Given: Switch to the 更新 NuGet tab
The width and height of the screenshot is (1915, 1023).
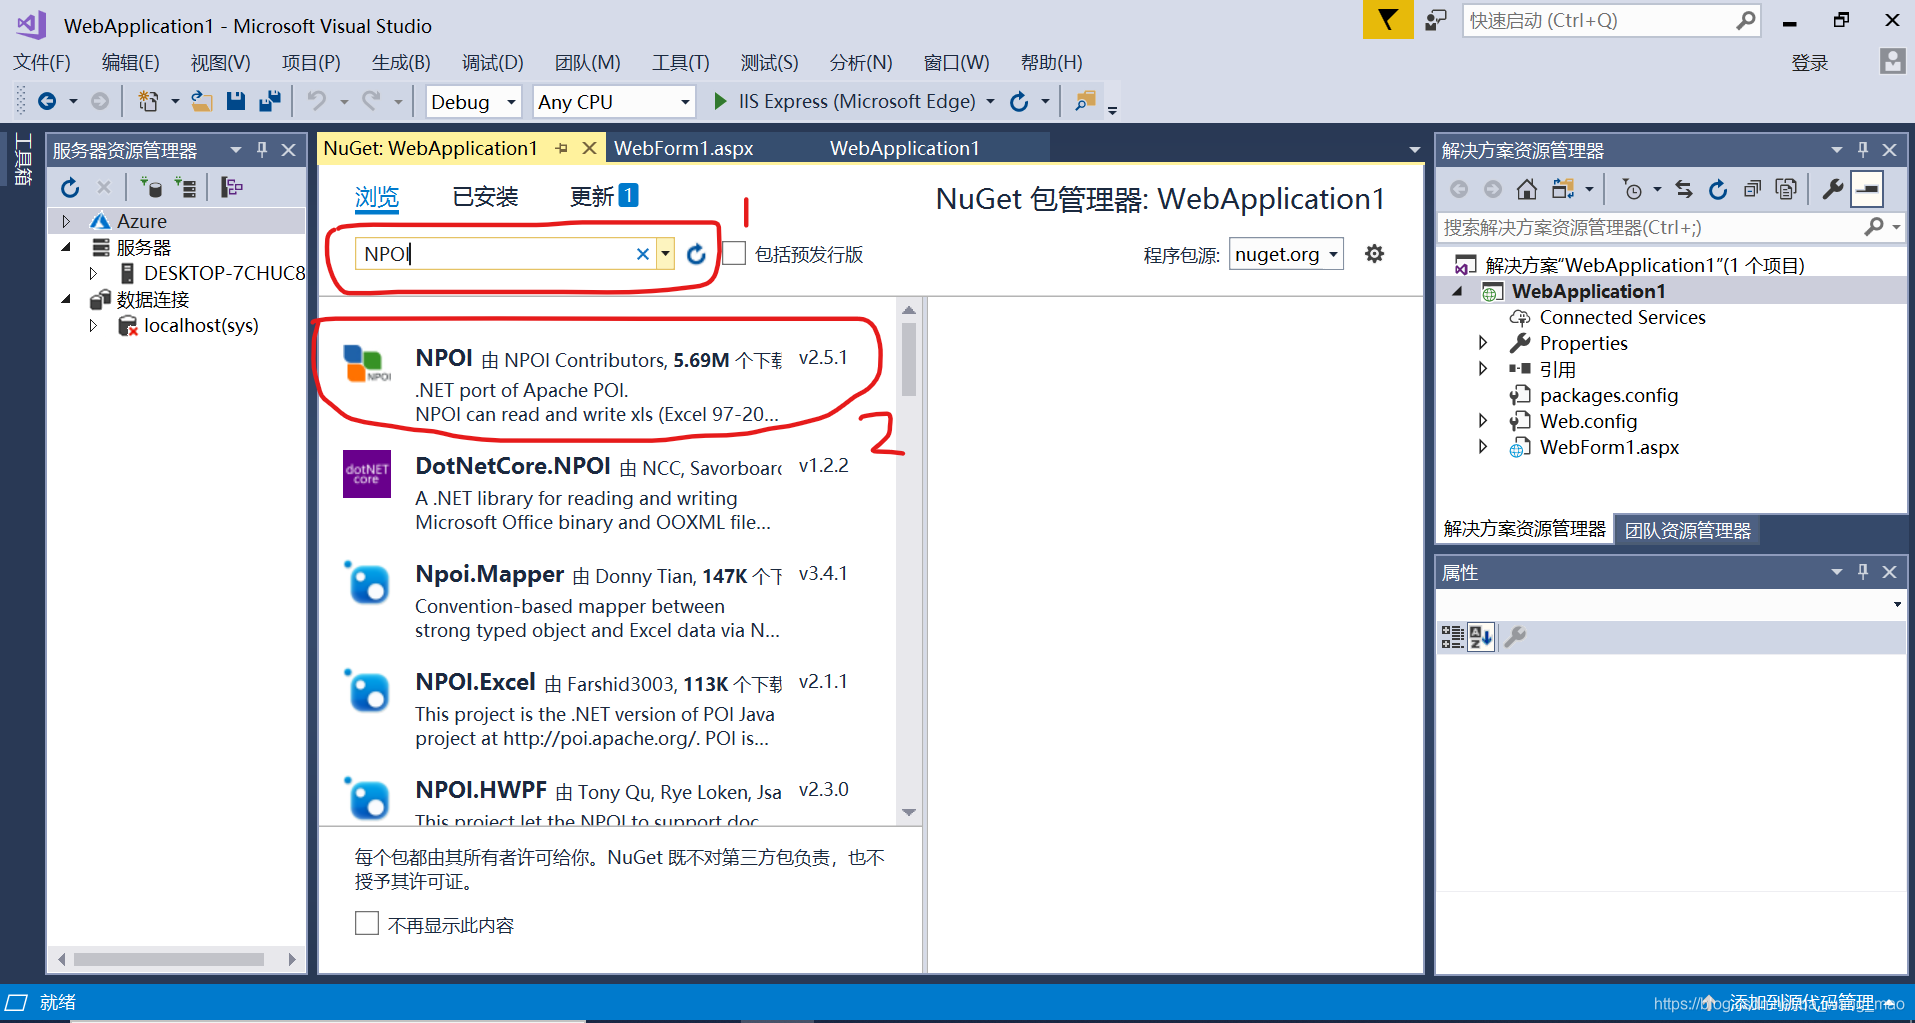Looking at the screenshot, I should click(x=603, y=196).
